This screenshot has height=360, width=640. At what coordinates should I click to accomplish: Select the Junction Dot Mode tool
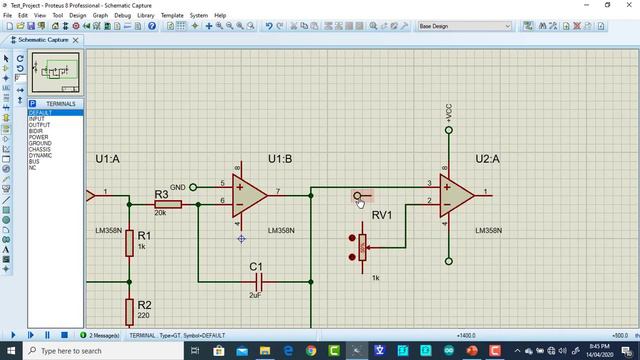[6, 78]
